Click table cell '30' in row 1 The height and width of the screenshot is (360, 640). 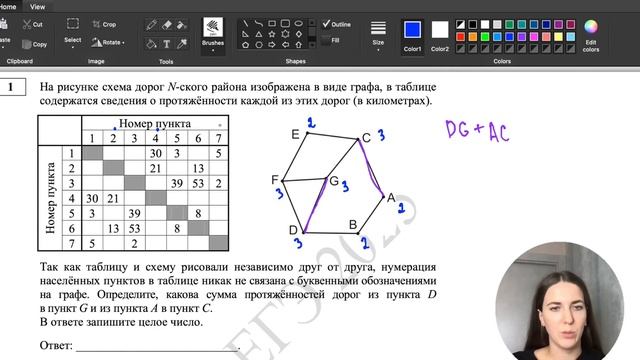[156, 153]
